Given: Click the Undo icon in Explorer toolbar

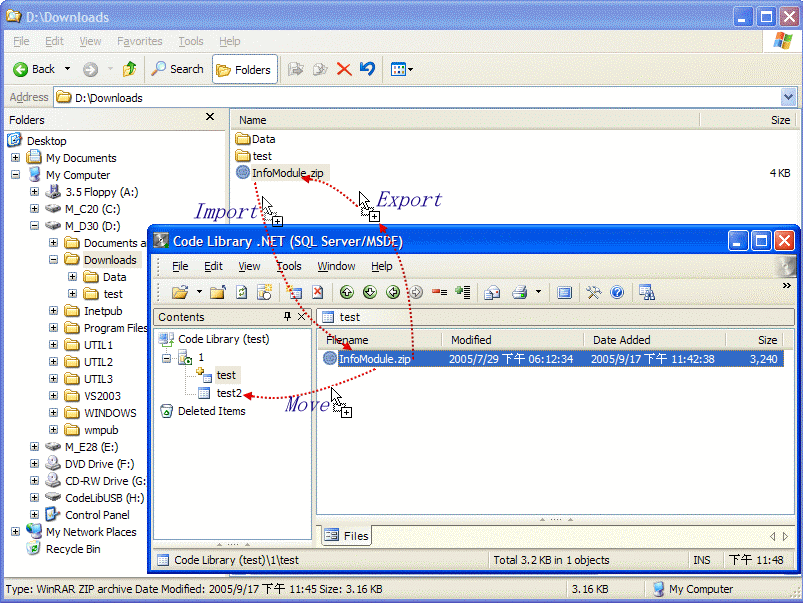Looking at the screenshot, I should click(x=367, y=69).
